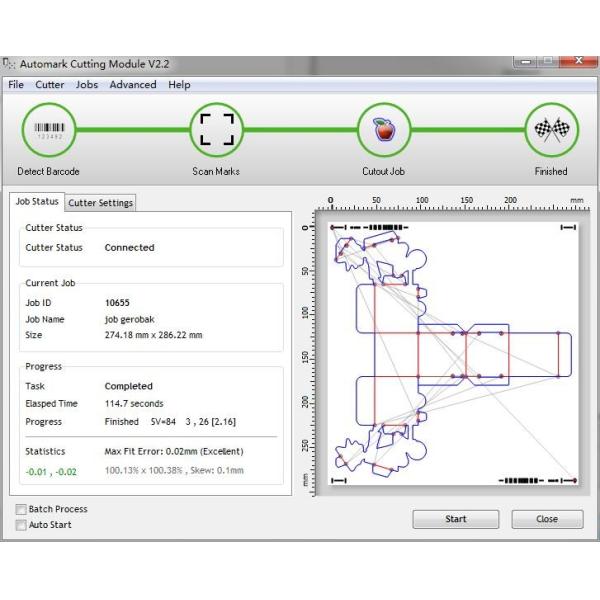Click the Finished checkered flags icon
The height and width of the screenshot is (600, 600).
click(551, 130)
